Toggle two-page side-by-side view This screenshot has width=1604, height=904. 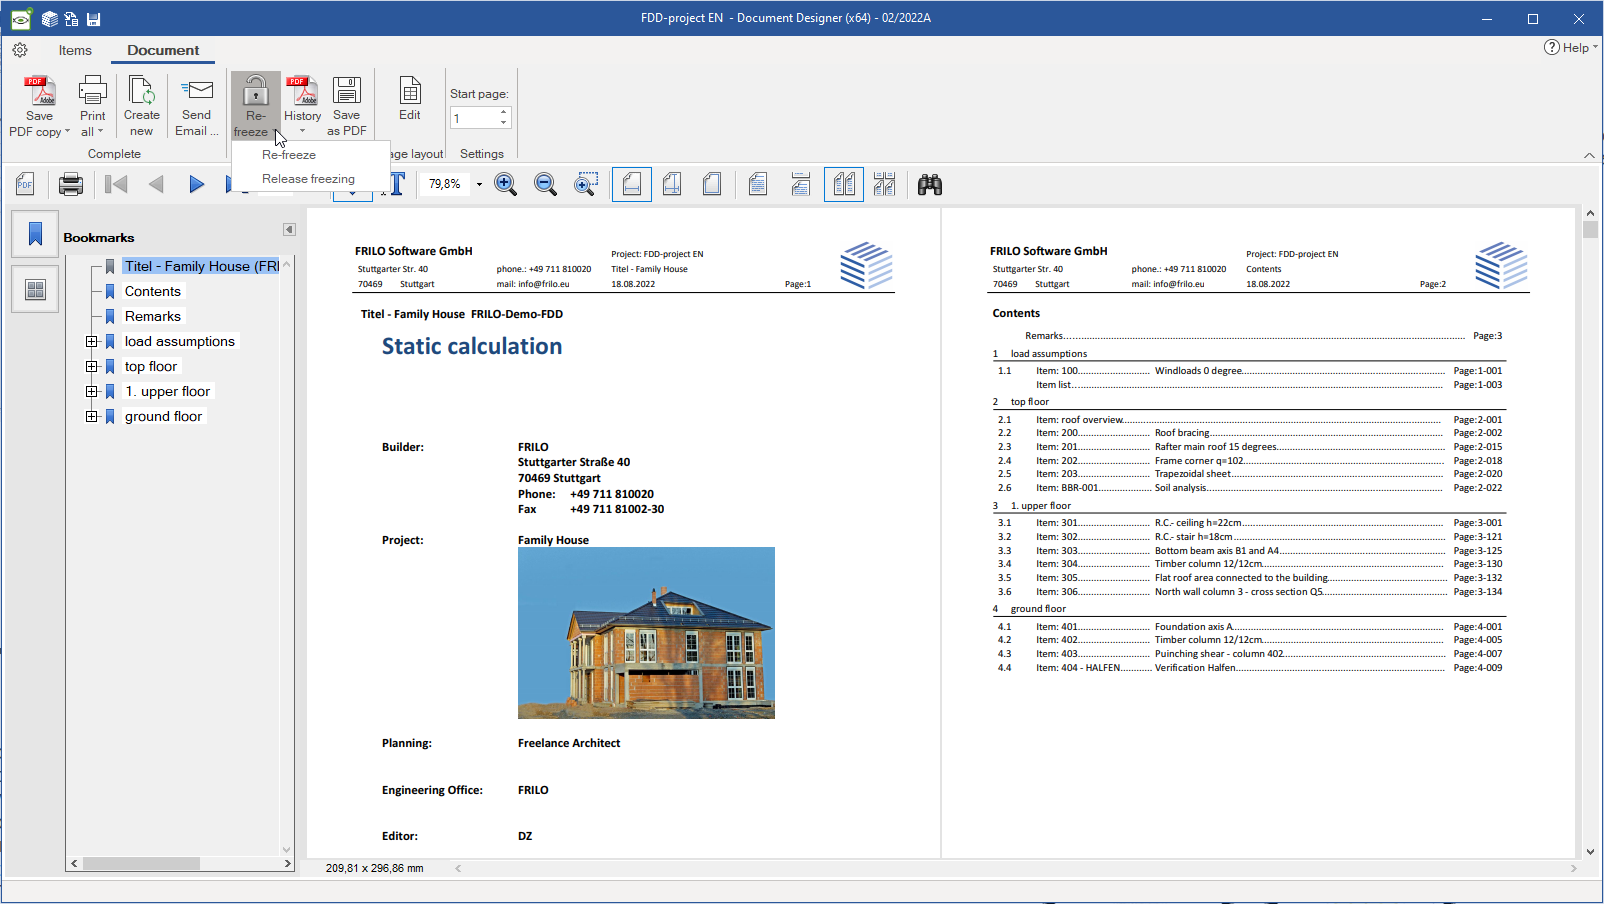[844, 184]
